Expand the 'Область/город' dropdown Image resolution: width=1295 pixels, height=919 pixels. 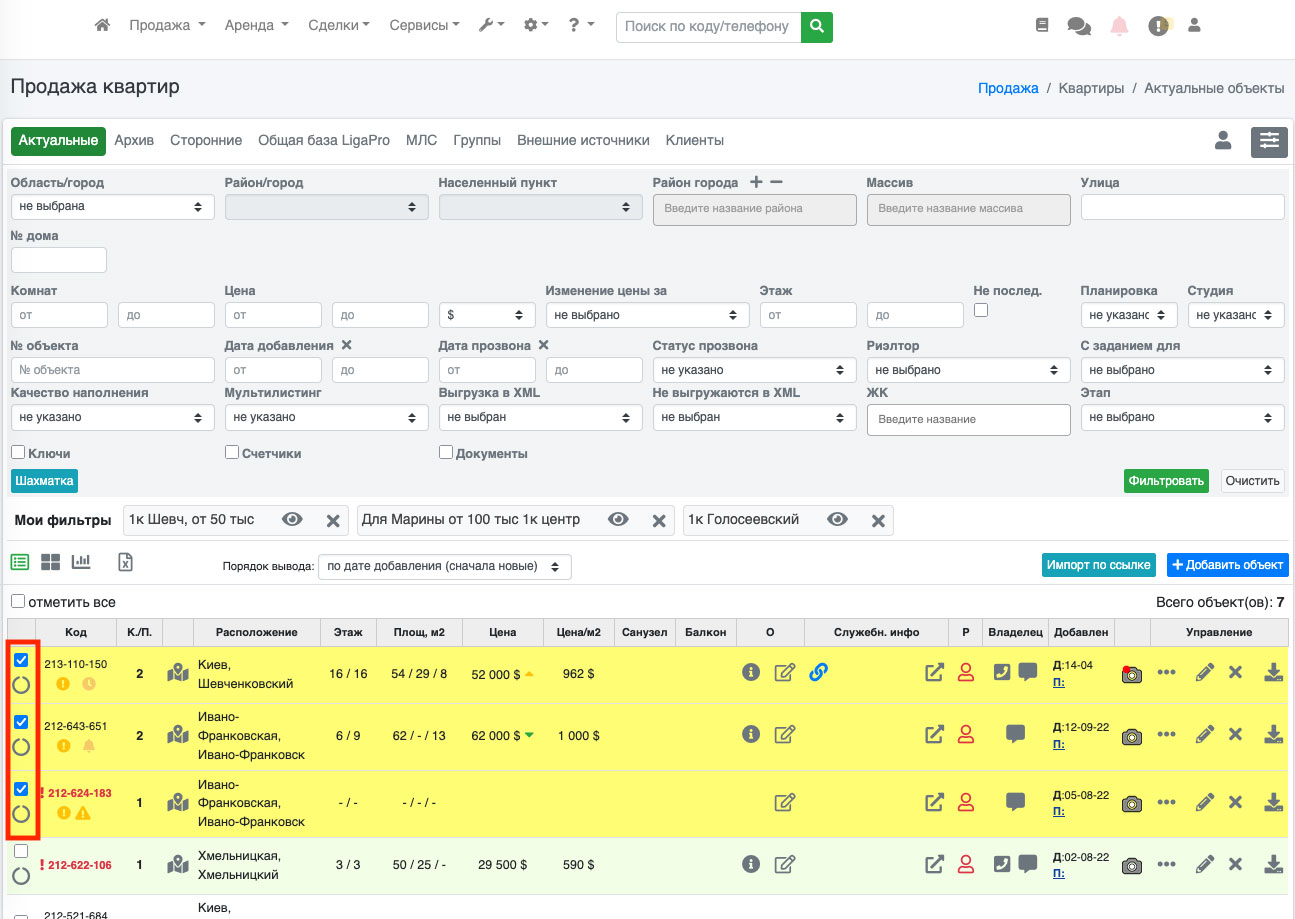point(112,207)
